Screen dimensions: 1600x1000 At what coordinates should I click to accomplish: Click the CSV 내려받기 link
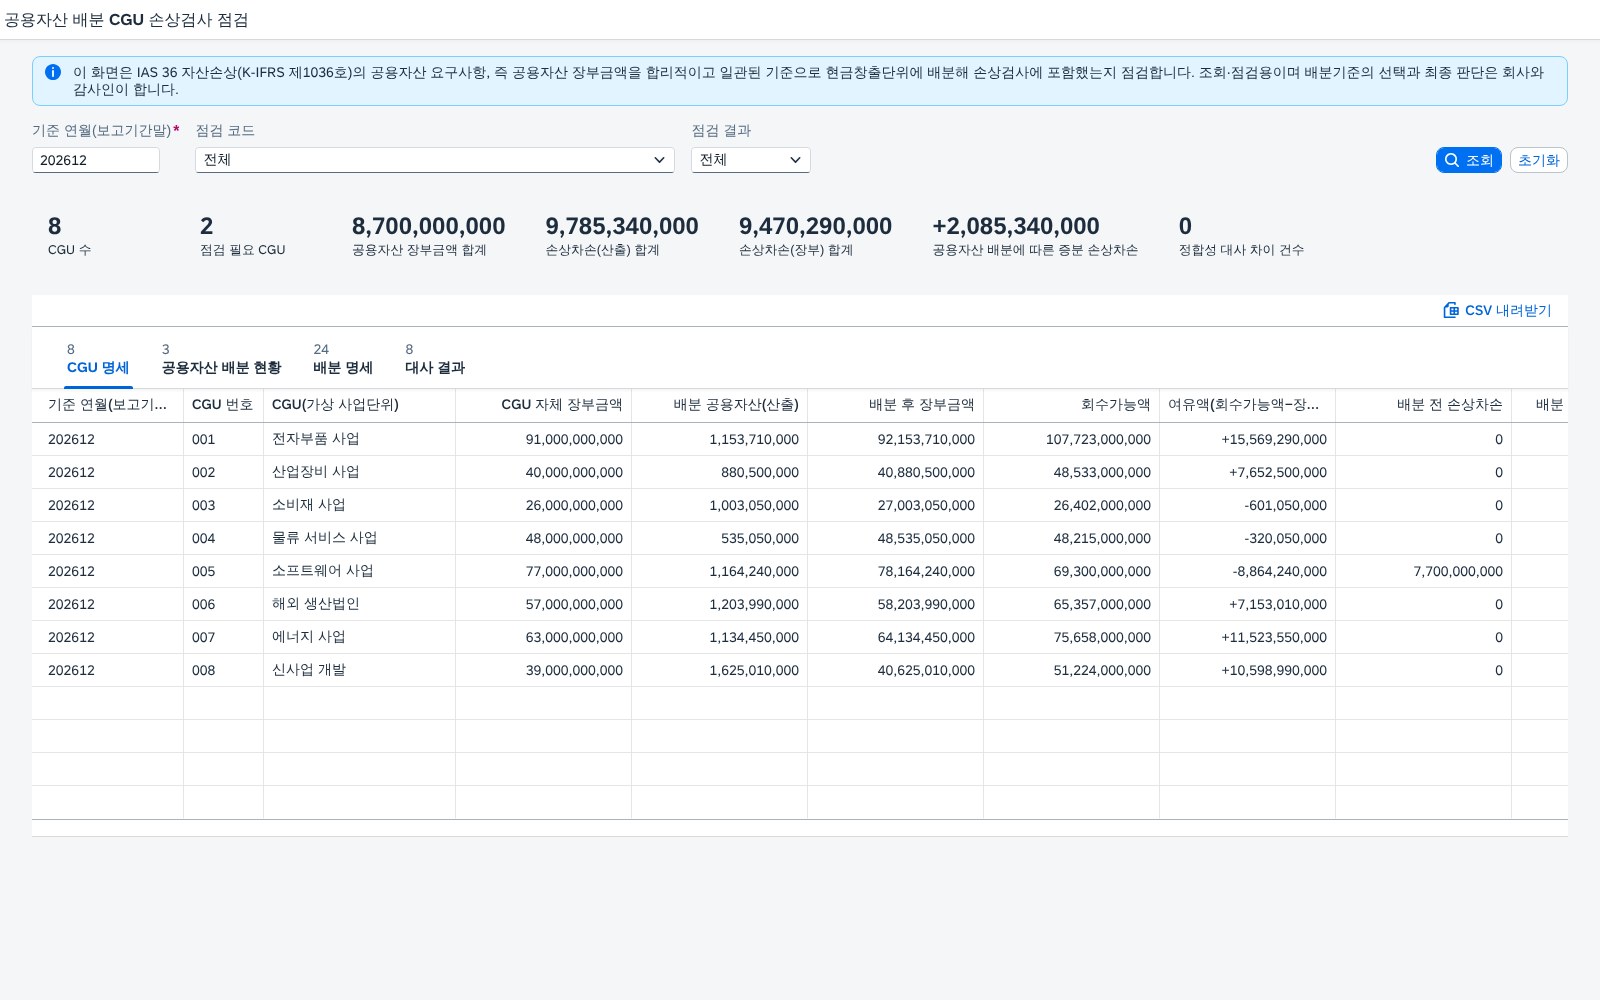1497,310
